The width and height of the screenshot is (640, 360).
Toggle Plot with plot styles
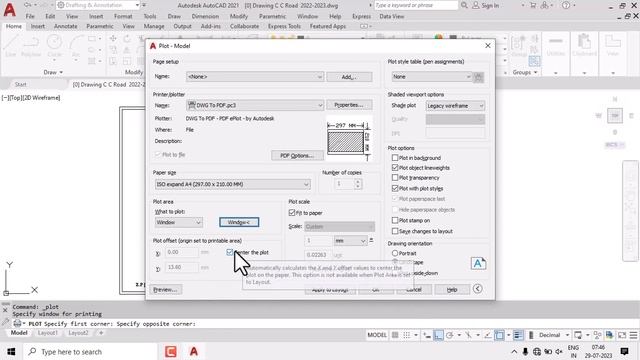pos(395,188)
